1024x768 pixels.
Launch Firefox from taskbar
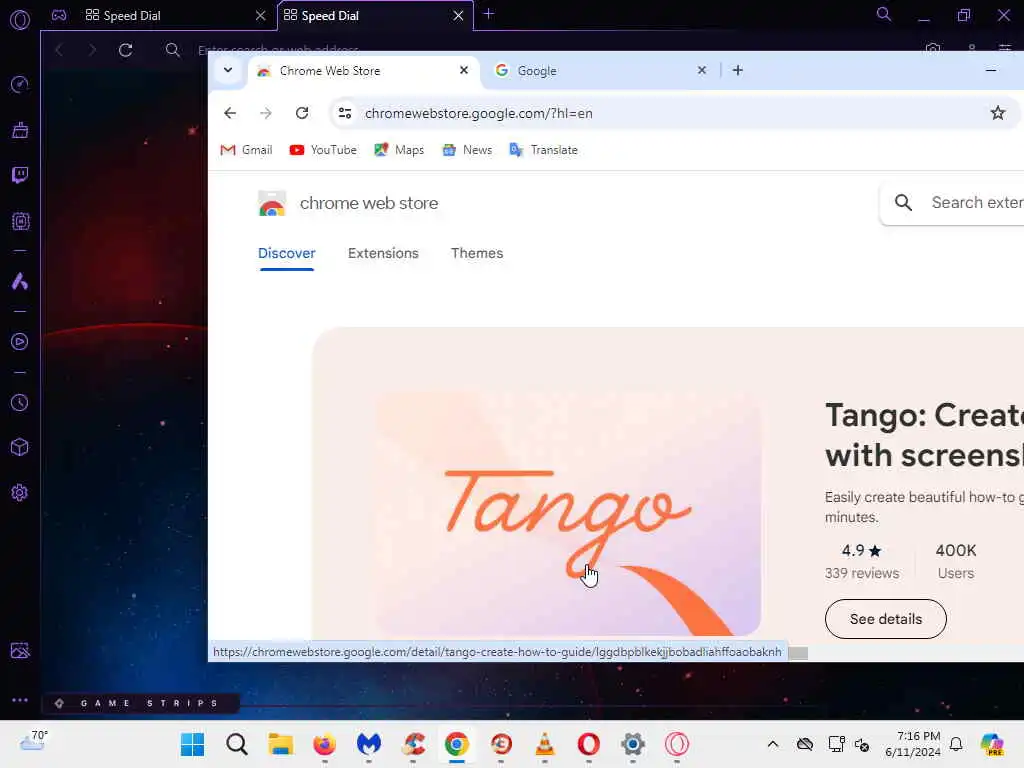click(x=325, y=744)
